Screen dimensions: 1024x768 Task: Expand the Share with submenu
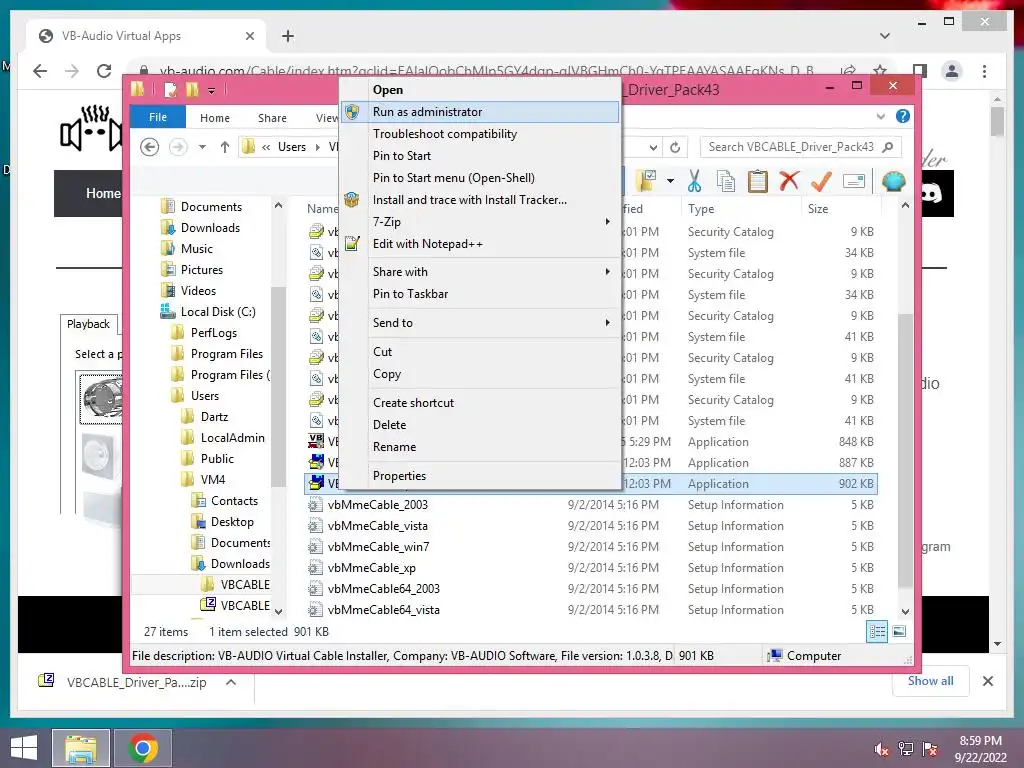479,272
